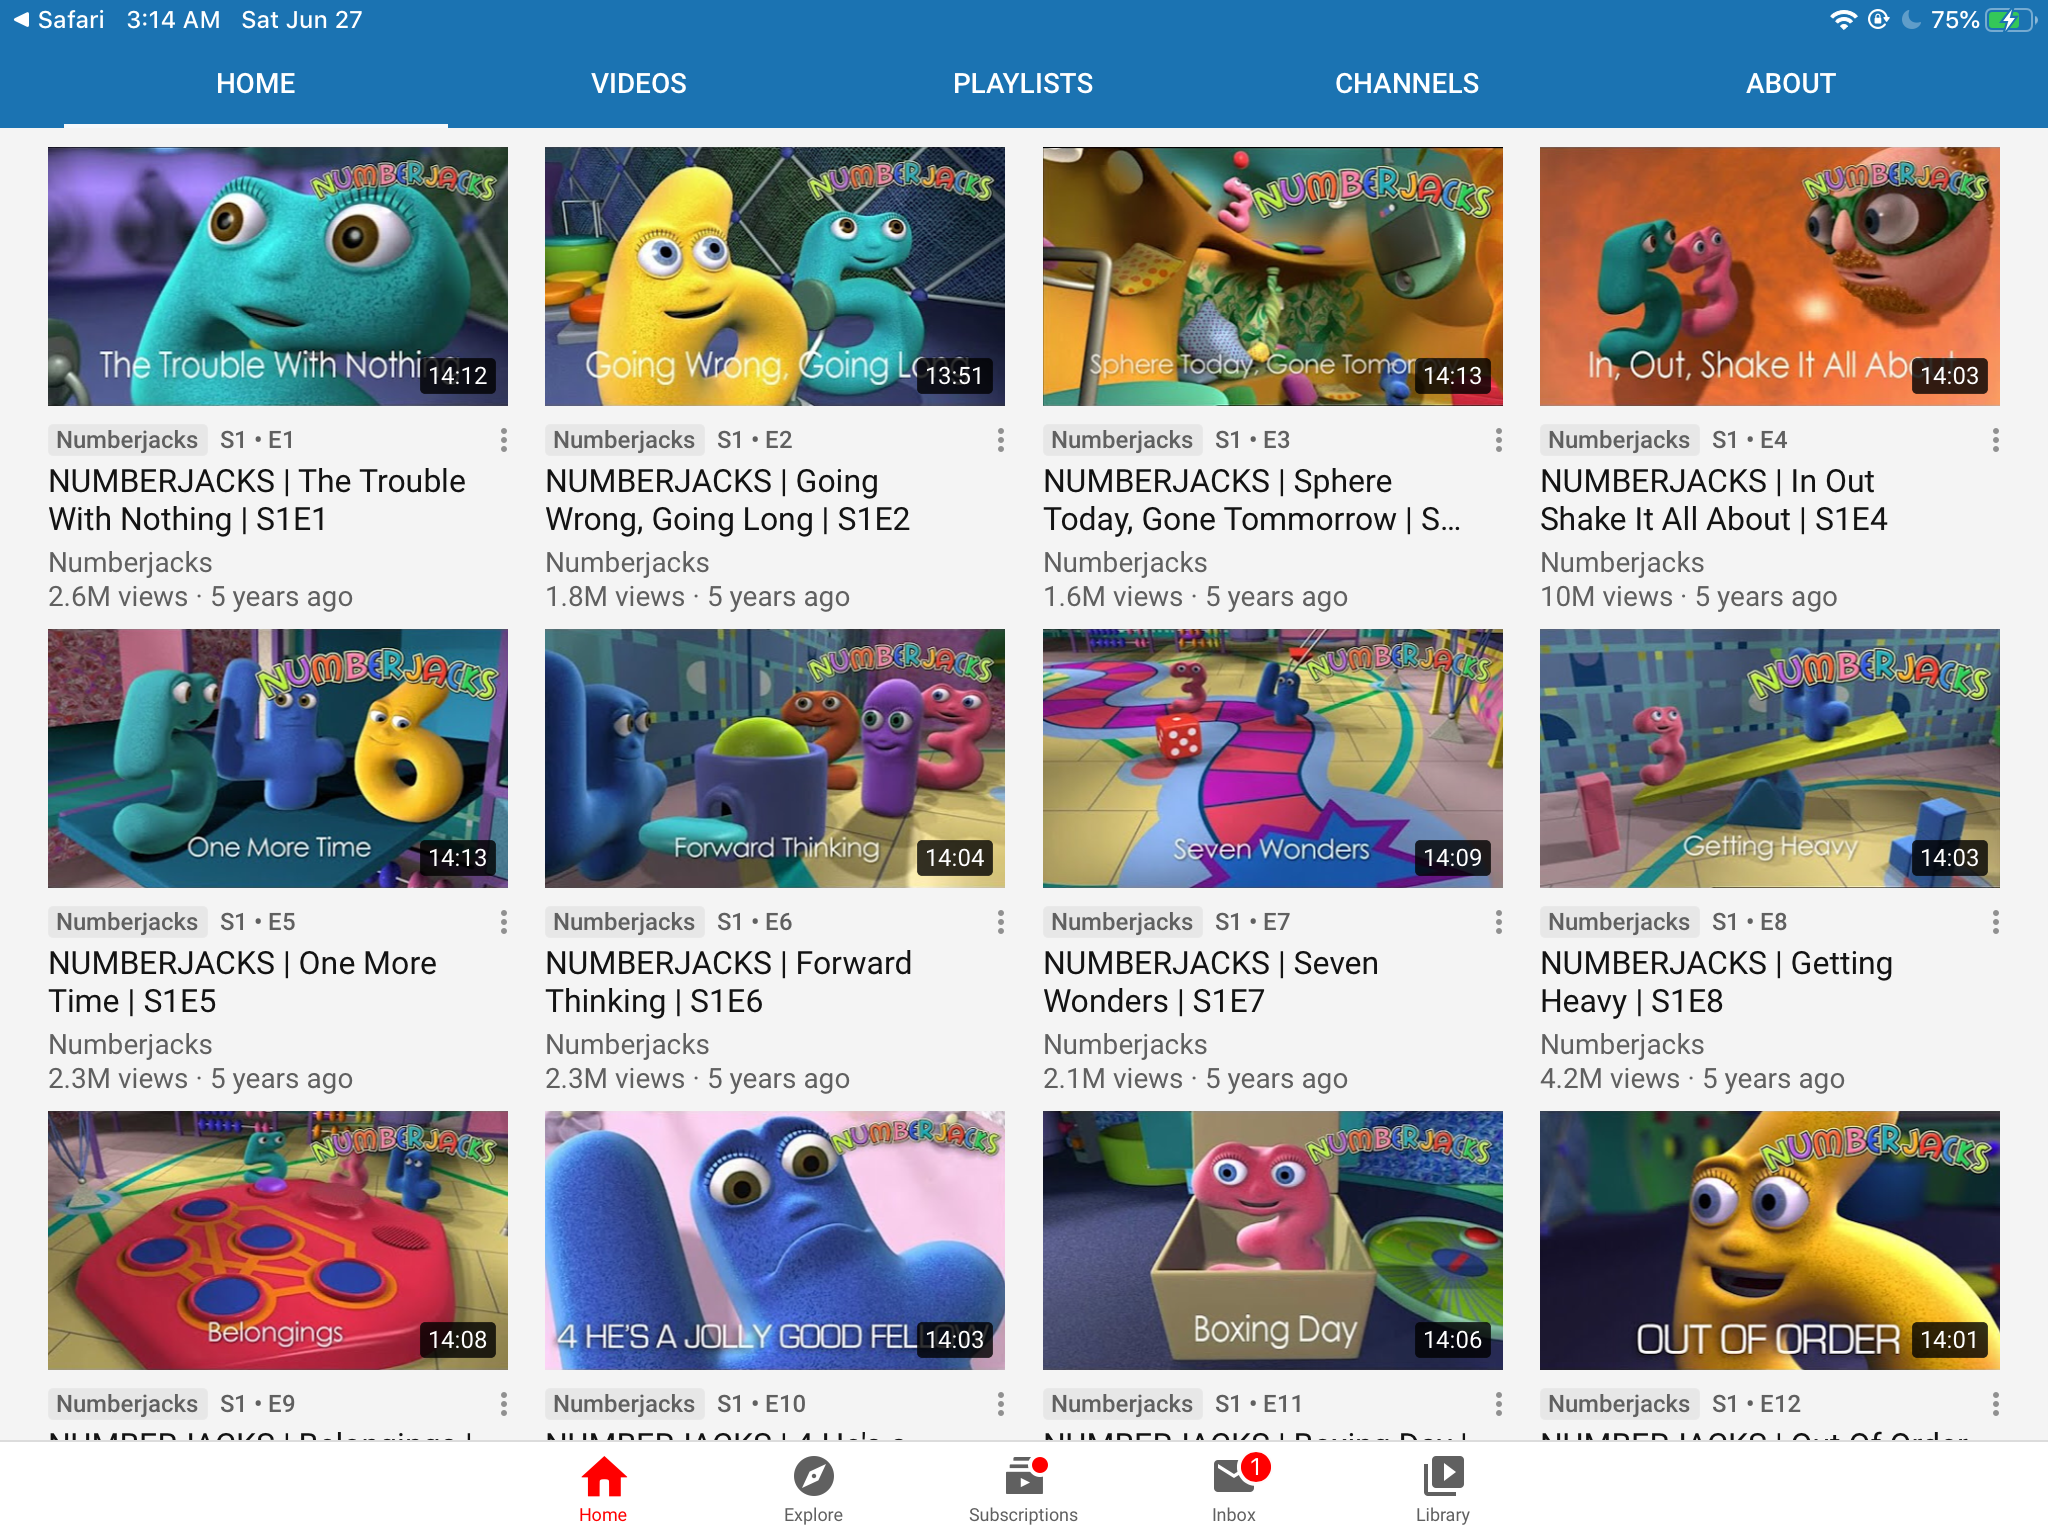Open three-dot menu for S1 E12 video

tap(1995, 1404)
